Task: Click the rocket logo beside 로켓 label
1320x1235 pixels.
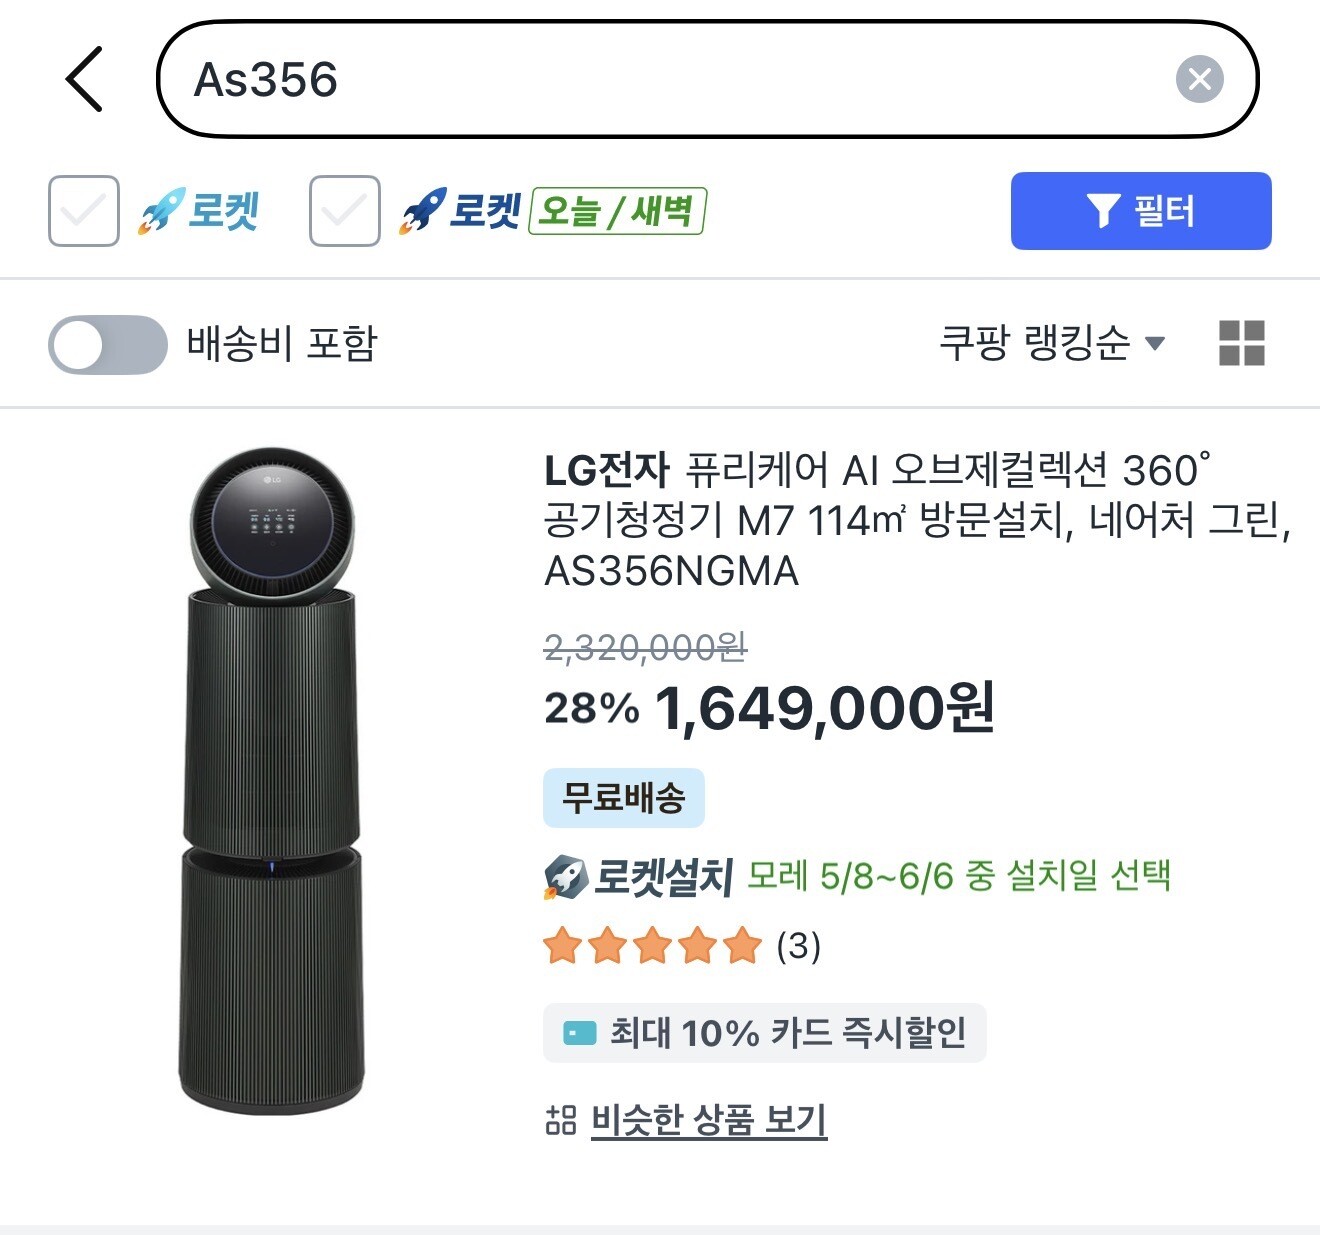Action: pos(160,211)
